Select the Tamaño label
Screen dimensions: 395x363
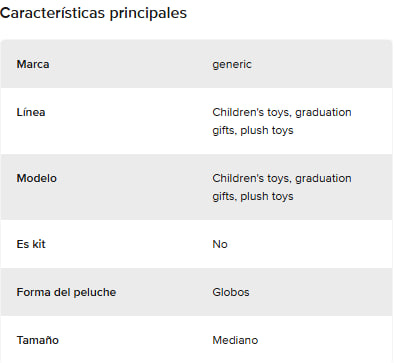[x=38, y=340]
